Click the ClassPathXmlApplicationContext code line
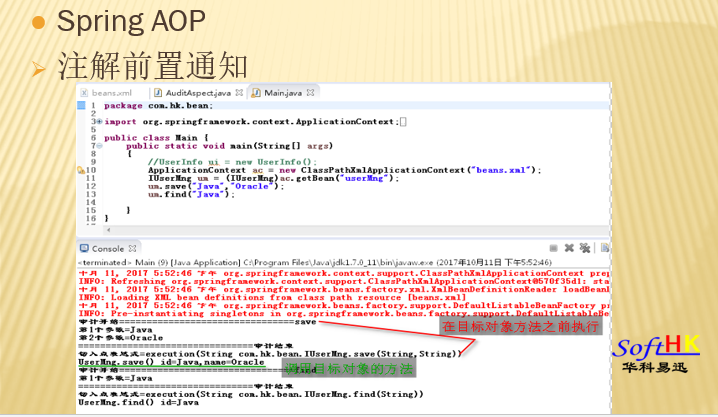This screenshot has width=718, height=417. [x=344, y=170]
